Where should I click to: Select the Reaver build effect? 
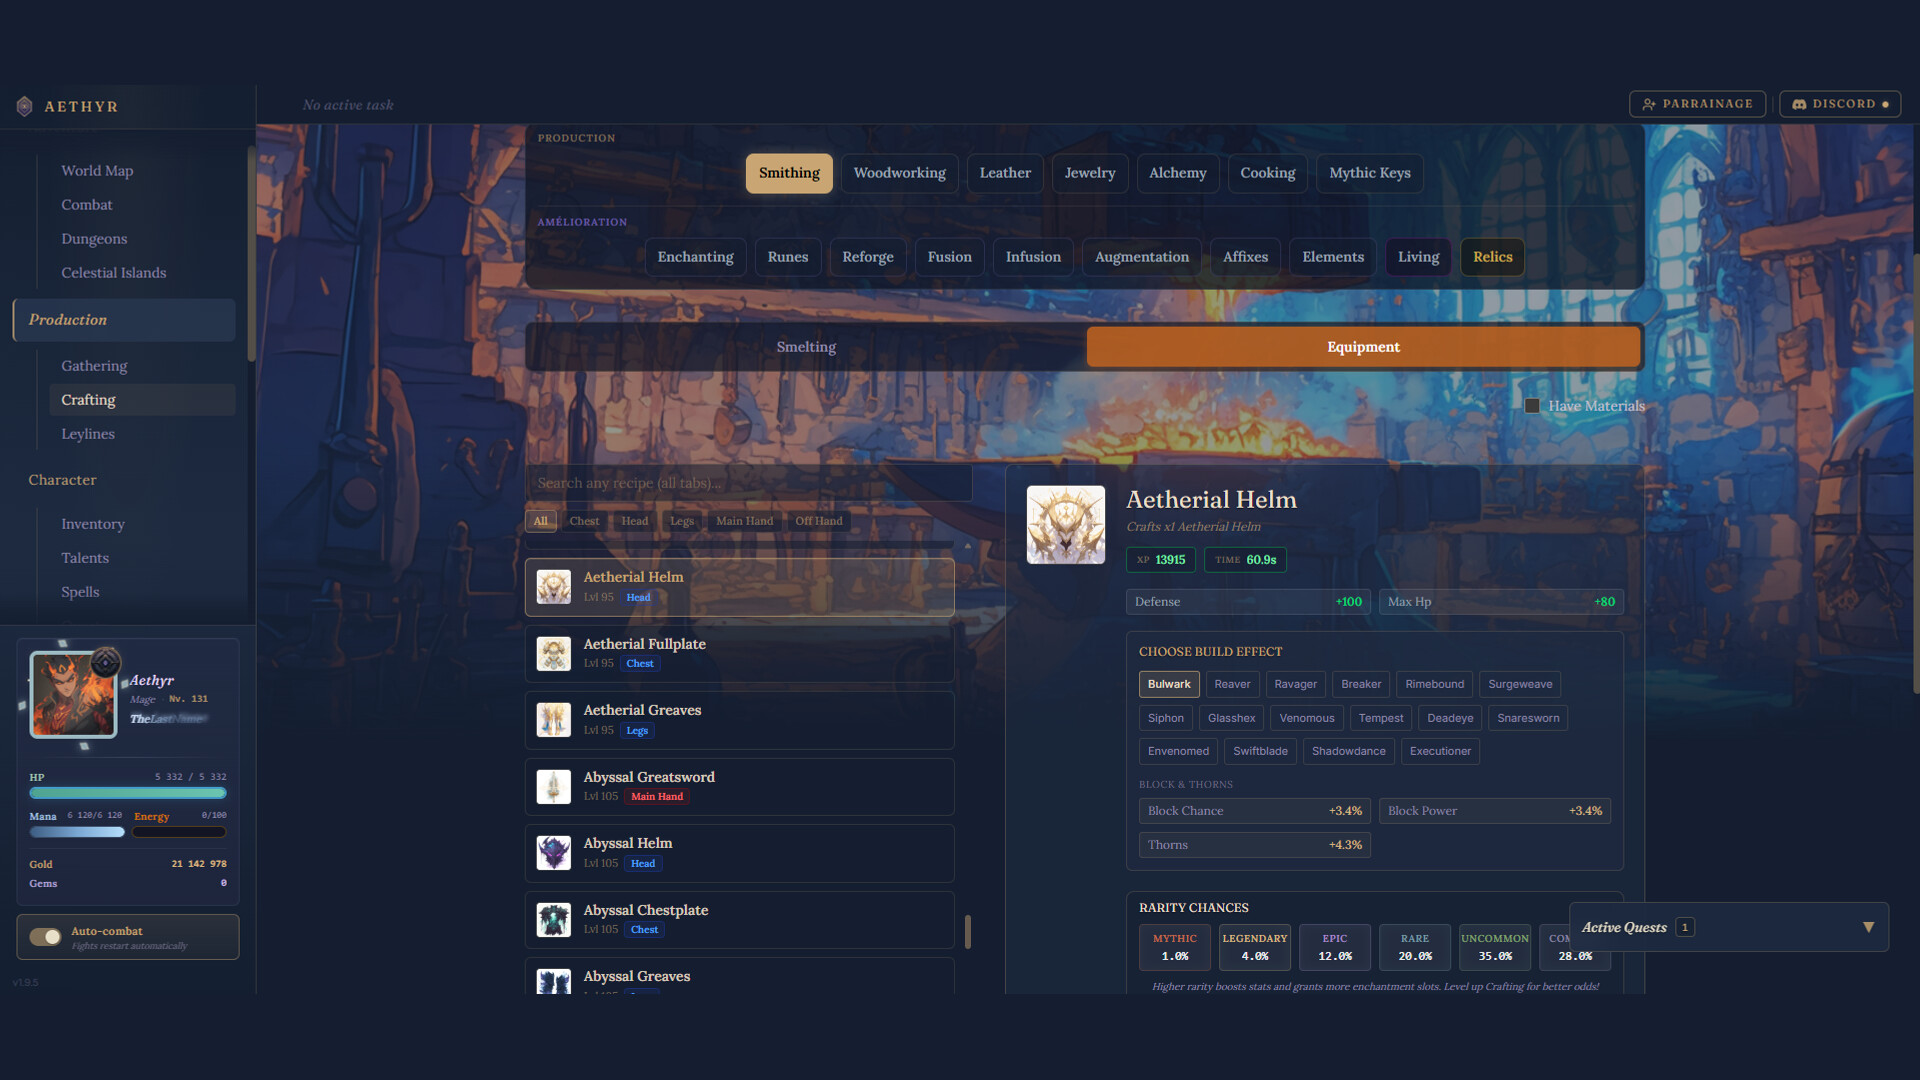pos(1232,684)
